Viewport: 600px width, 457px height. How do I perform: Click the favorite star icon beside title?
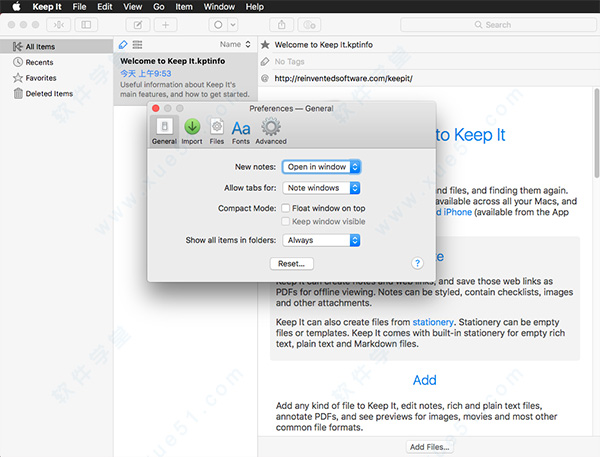tap(265, 45)
